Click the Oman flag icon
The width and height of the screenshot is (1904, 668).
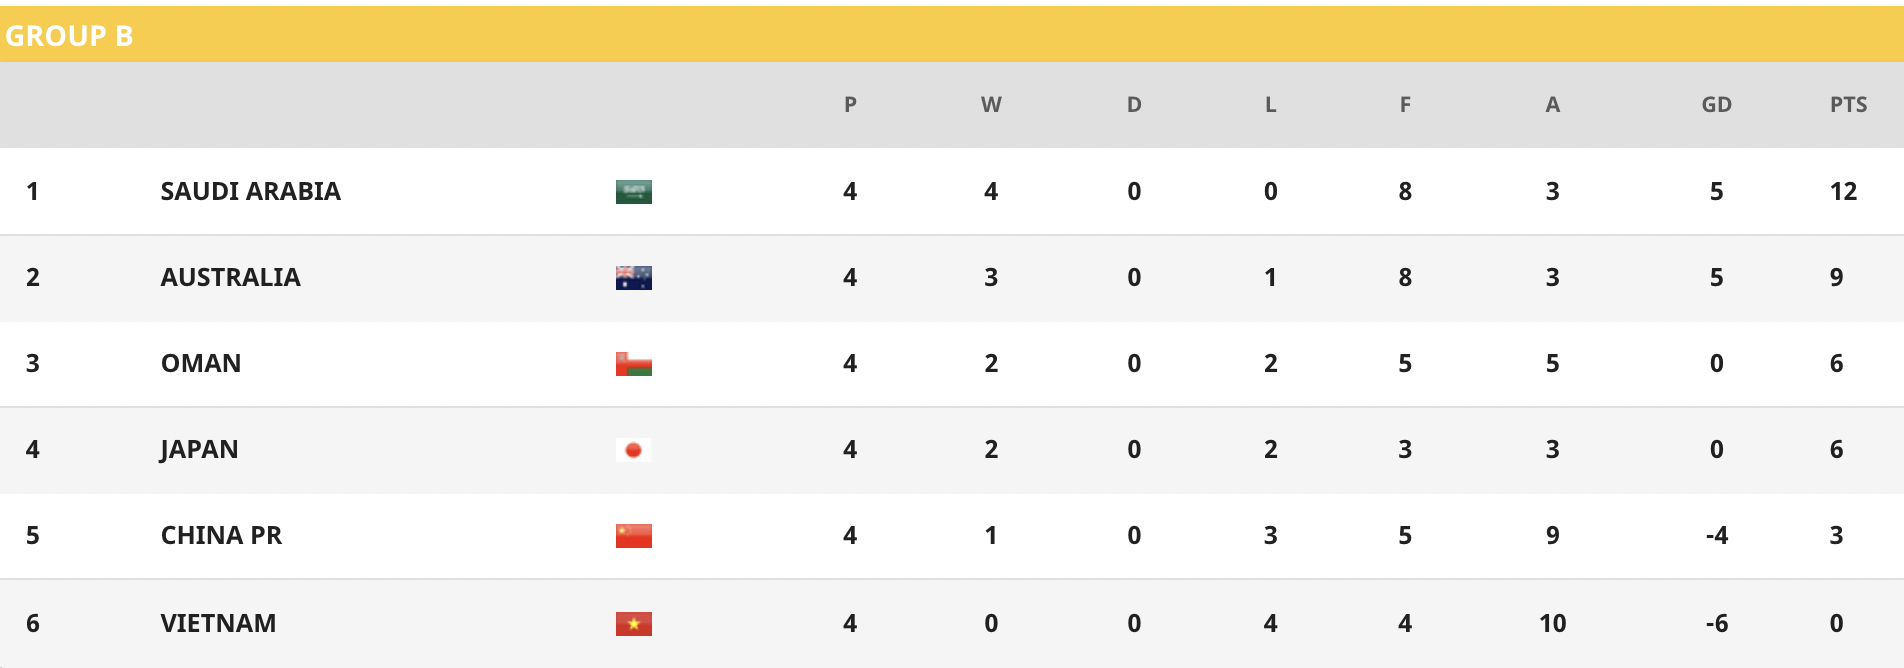(633, 364)
